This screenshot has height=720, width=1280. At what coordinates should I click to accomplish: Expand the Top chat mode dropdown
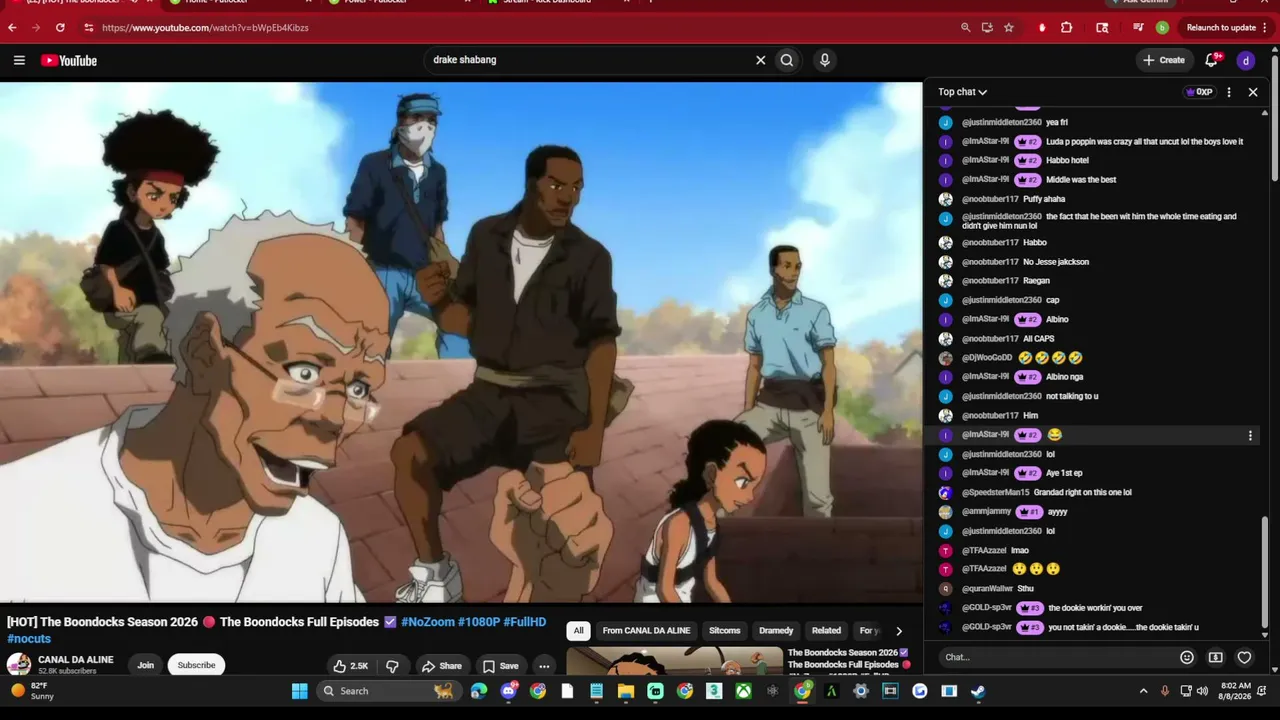click(962, 92)
